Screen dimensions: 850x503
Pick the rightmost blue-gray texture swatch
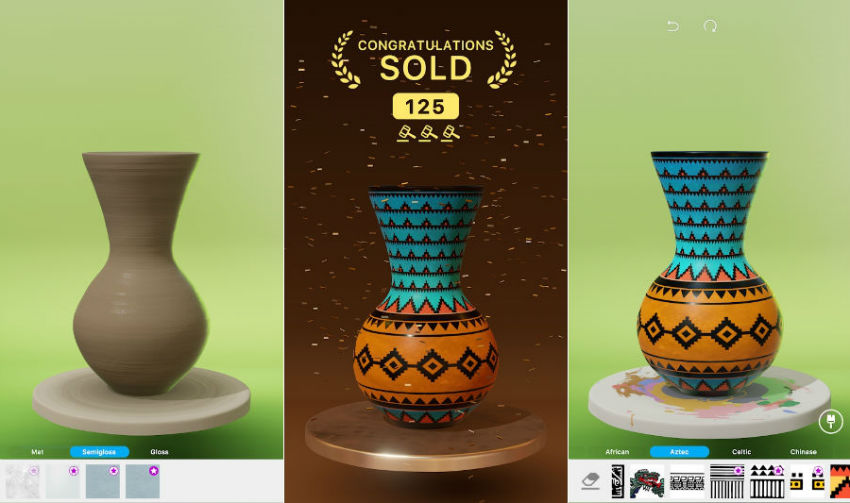tap(143, 481)
